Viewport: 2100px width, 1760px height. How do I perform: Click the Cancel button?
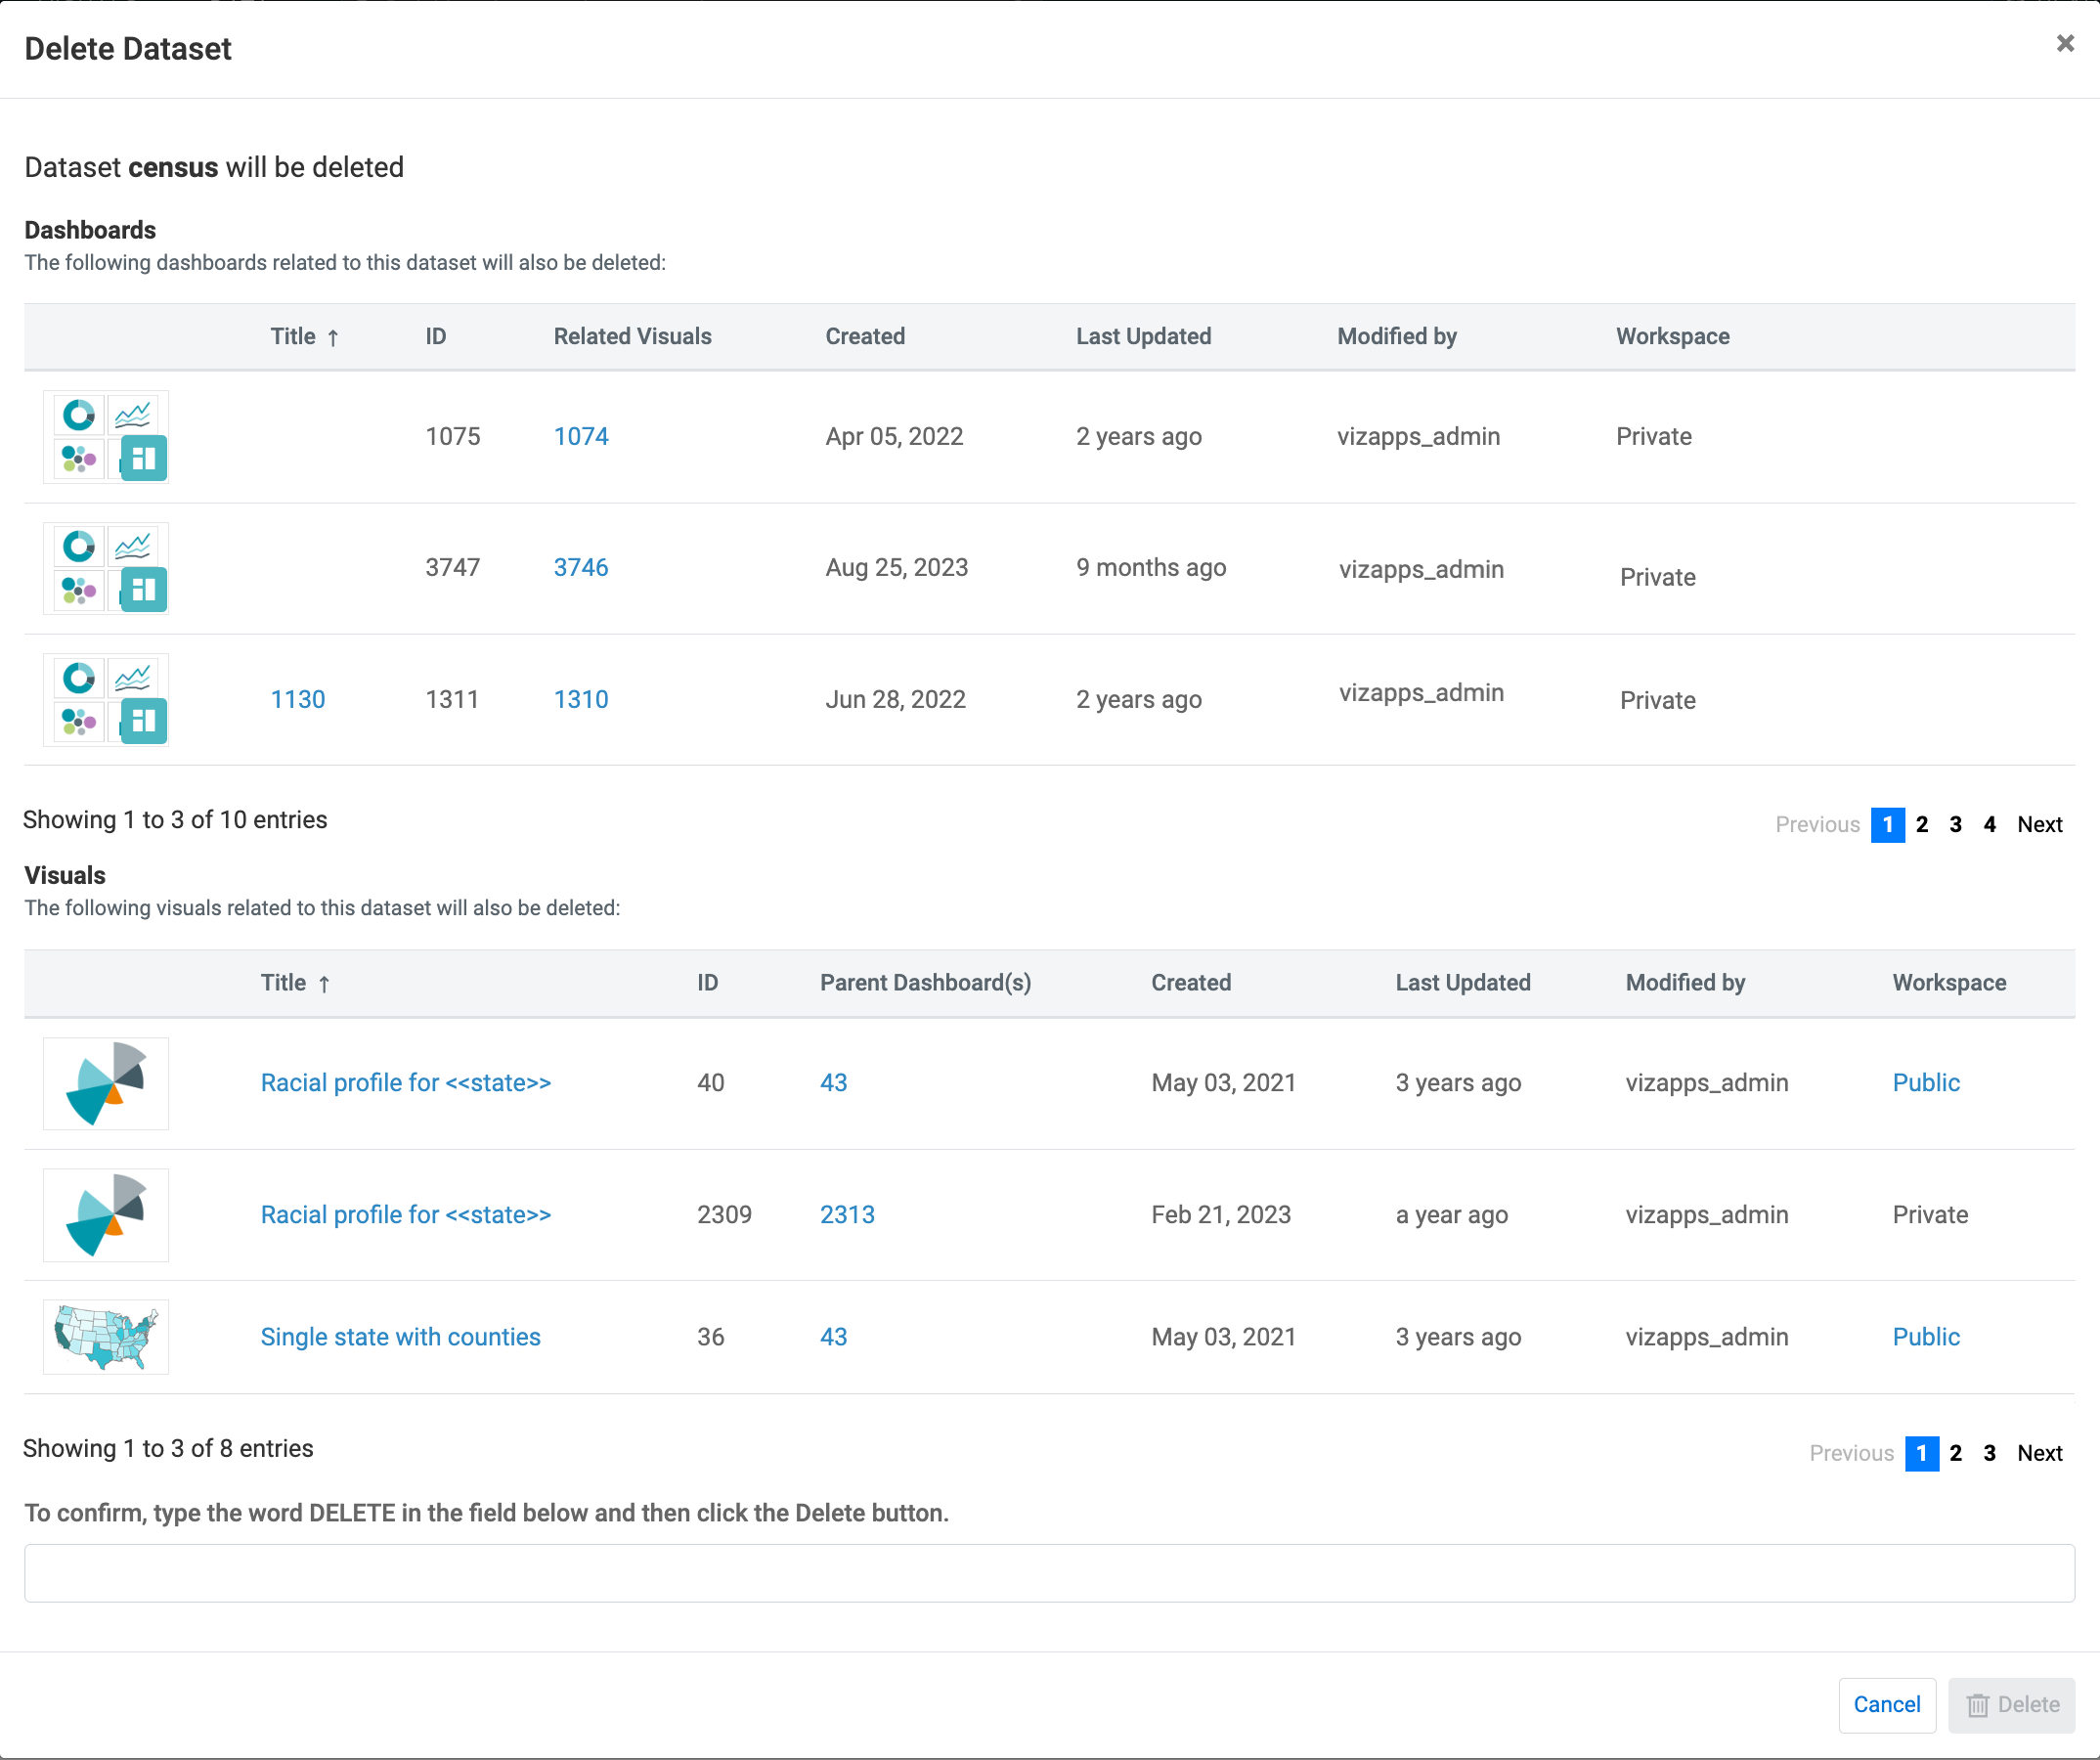pyautogui.click(x=1887, y=1705)
